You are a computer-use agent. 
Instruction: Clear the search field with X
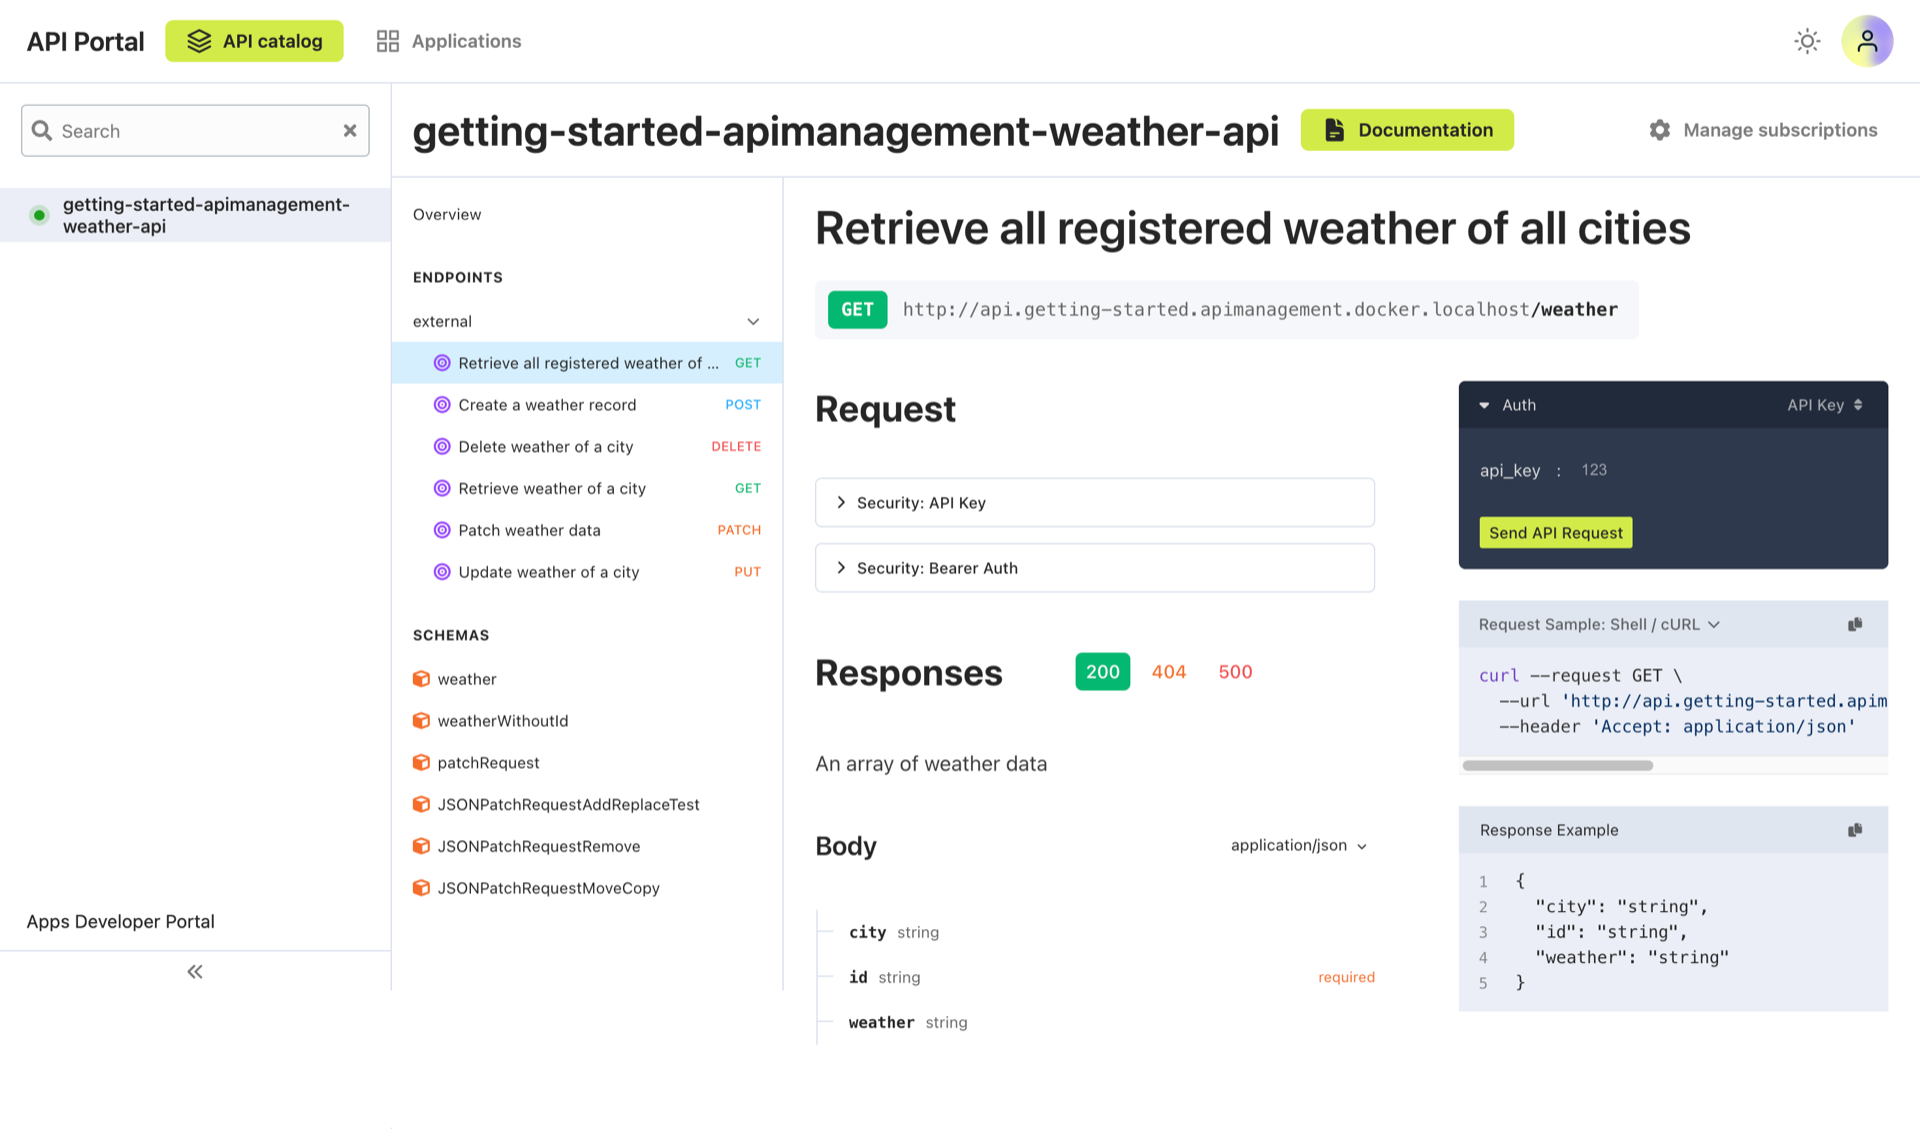[350, 131]
